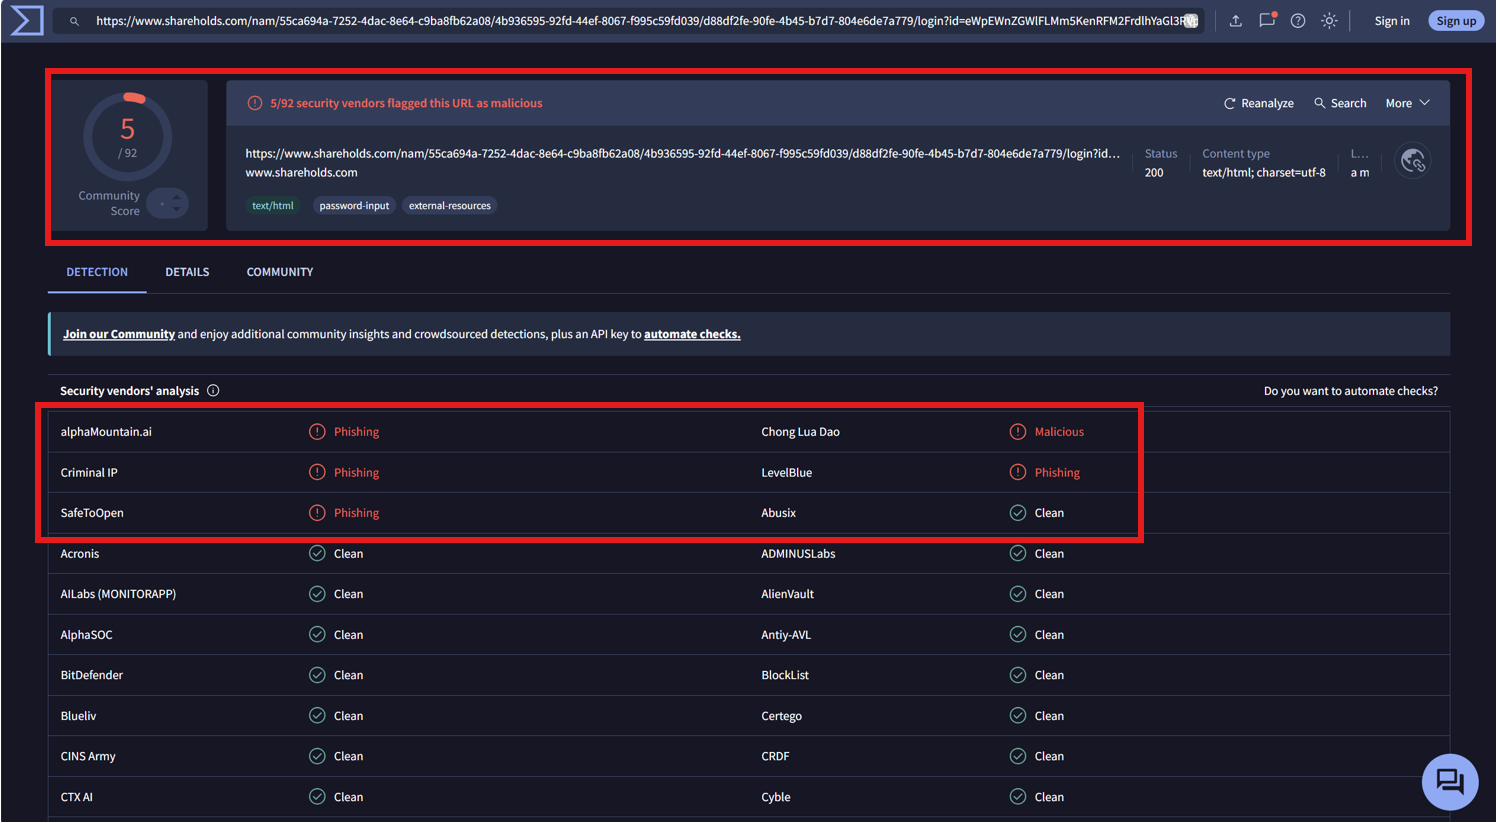Click the Clean verdict for Abusix
Image resolution: width=1500 pixels, height=823 pixels.
point(1049,513)
